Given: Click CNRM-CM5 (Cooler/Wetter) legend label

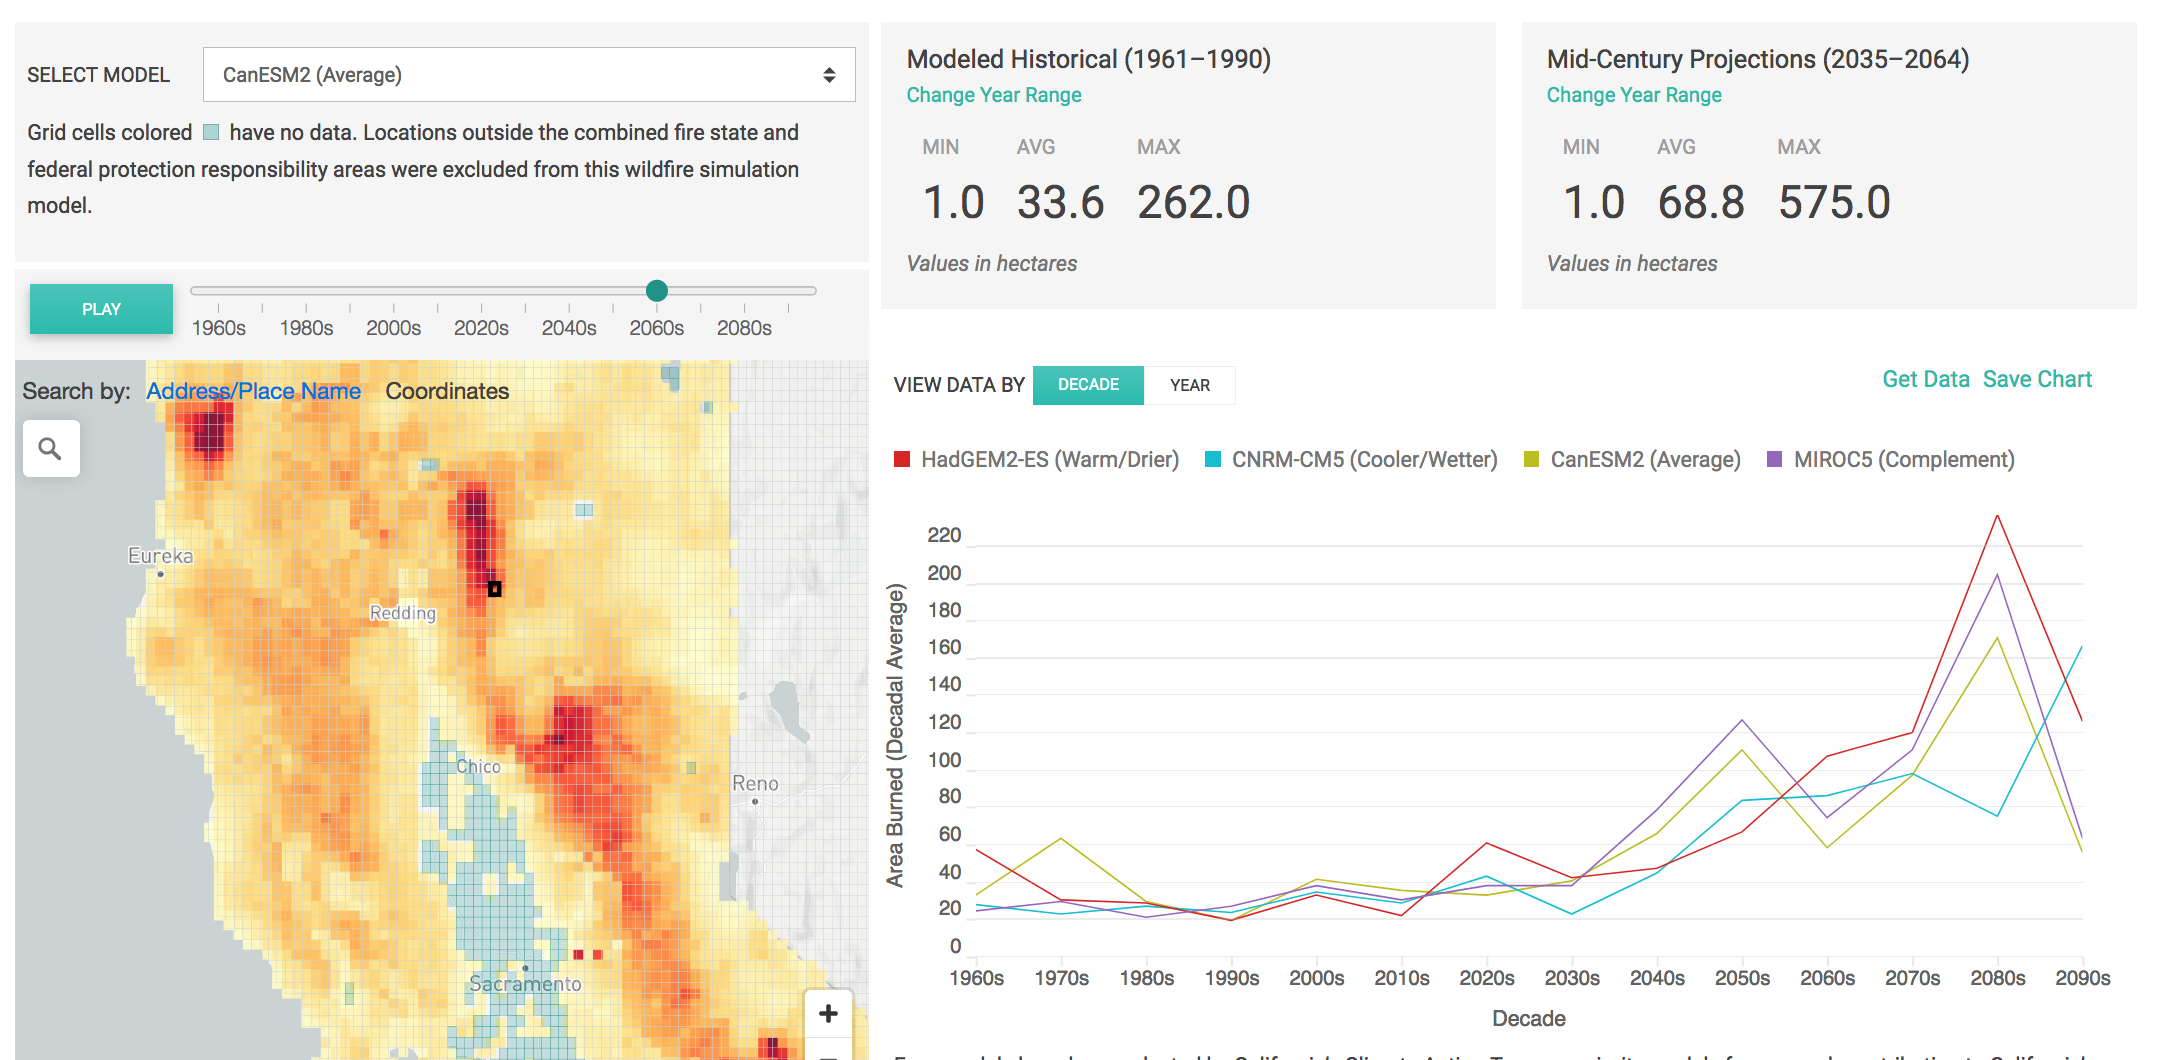Looking at the screenshot, I should pyautogui.click(x=1364, y=459).
